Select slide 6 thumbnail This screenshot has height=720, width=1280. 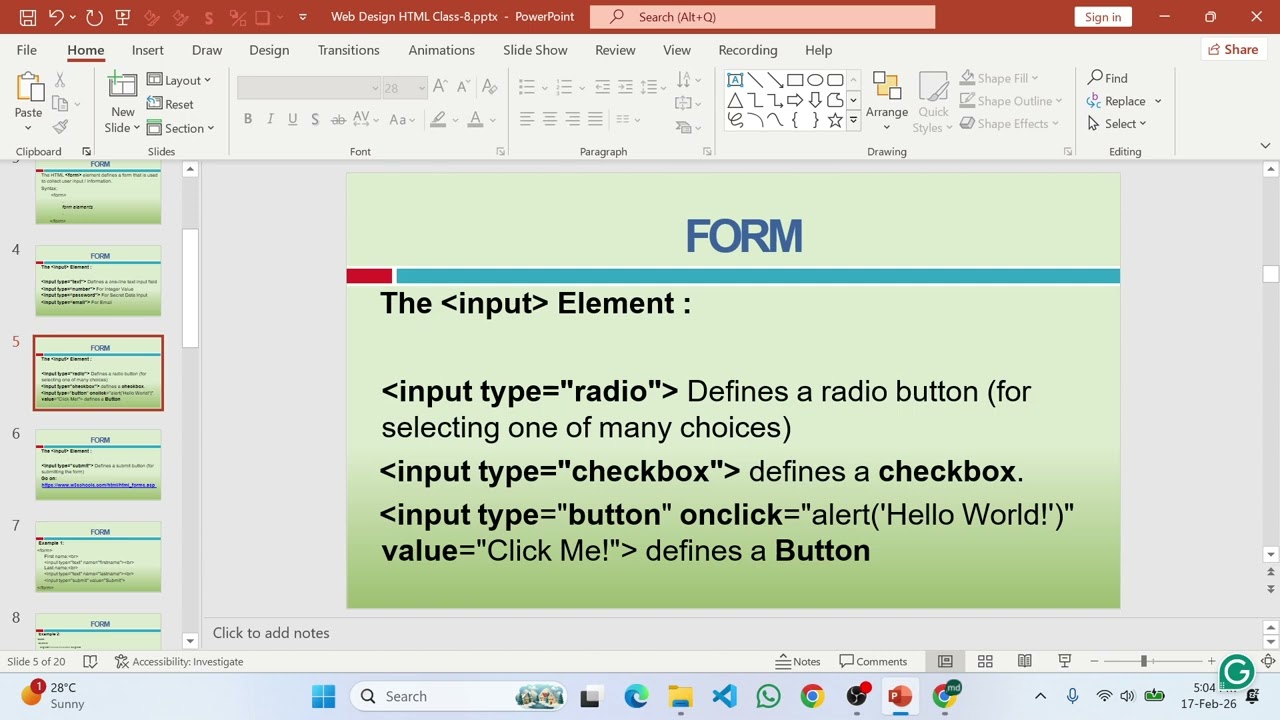98,465
